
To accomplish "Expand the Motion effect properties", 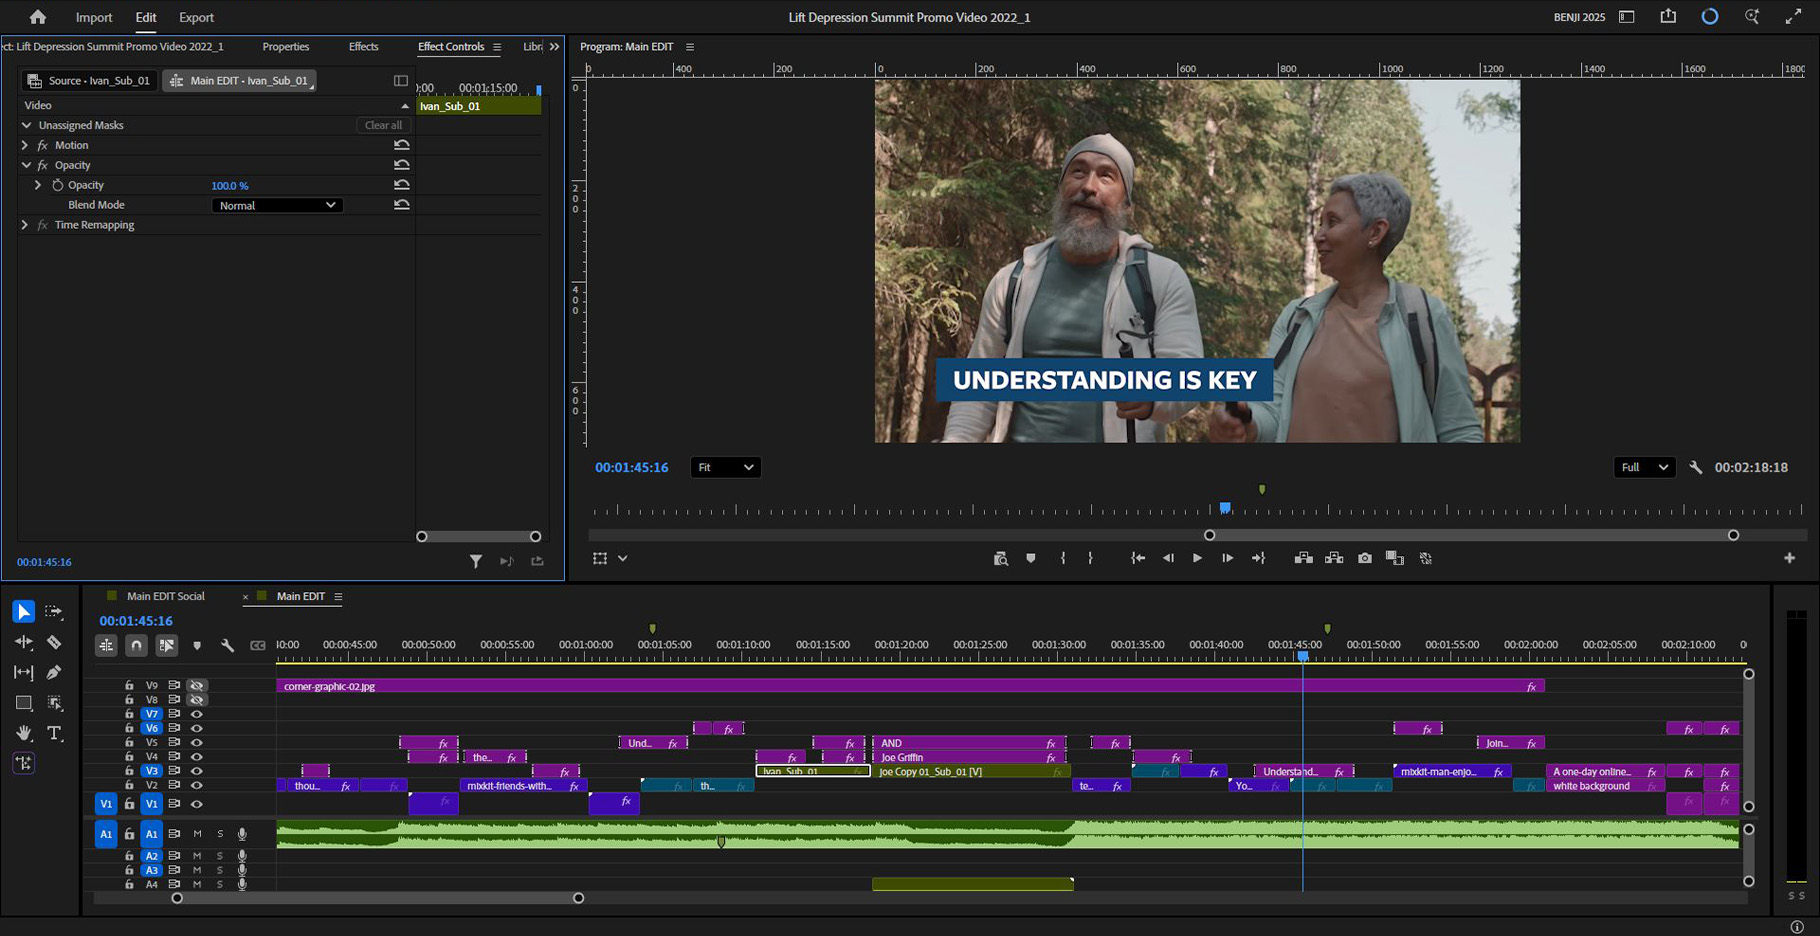I will click(25, 145).
